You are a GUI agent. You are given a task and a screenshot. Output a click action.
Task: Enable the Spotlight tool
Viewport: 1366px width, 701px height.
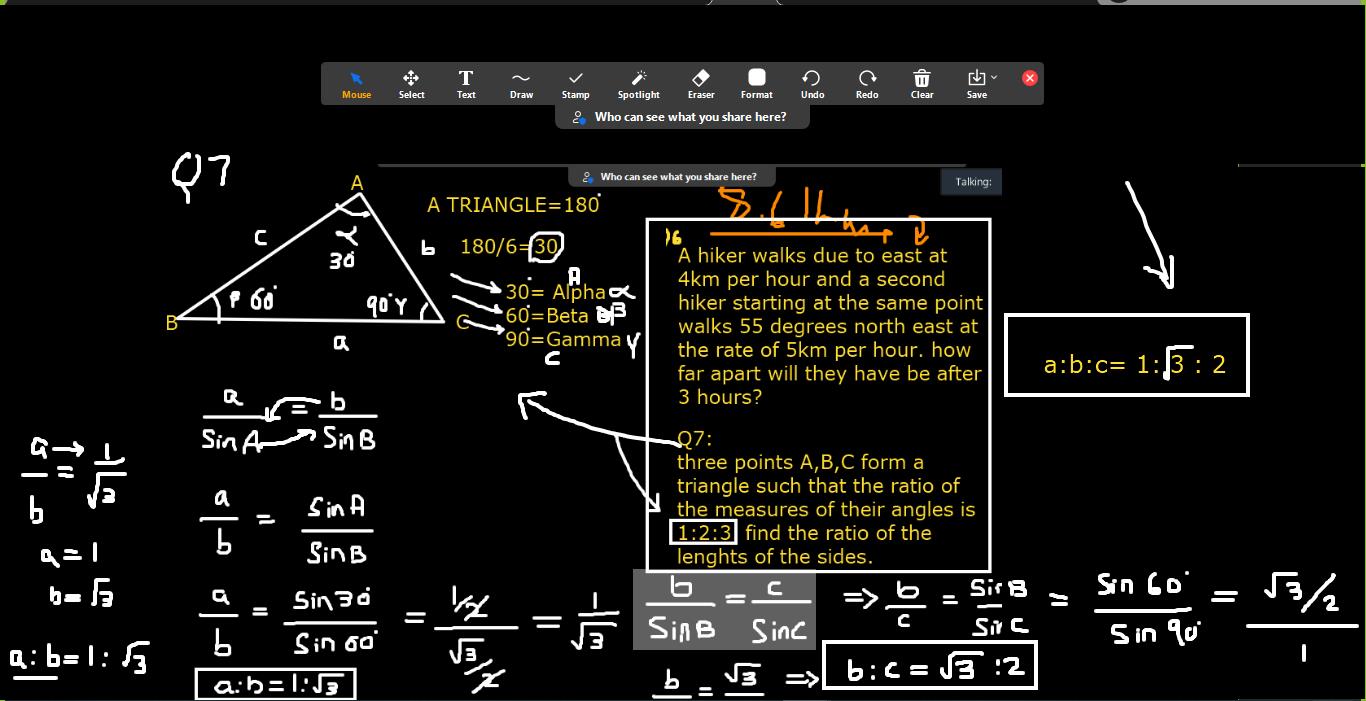pyautogui.click(x=638, y=84)
